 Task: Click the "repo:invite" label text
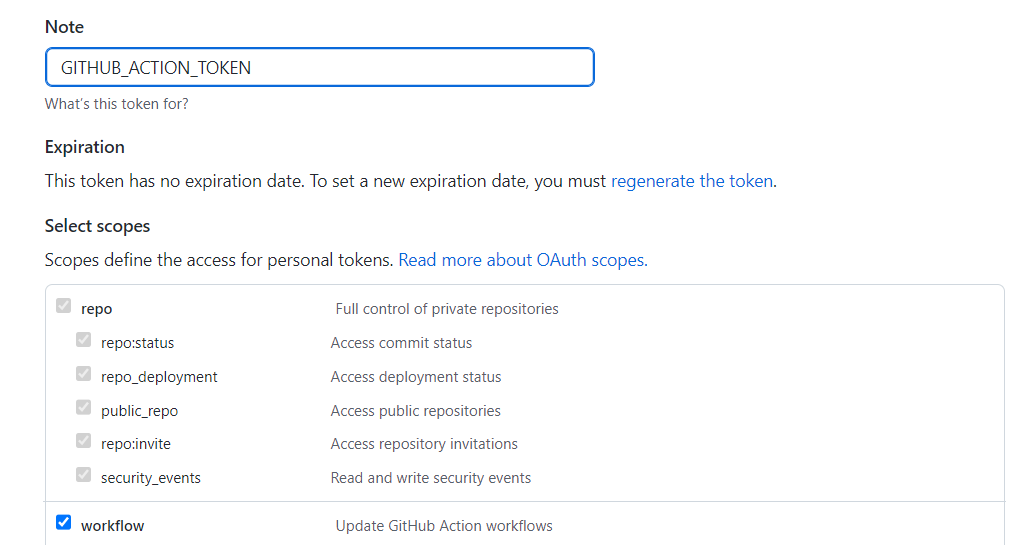(x=136, y=444)
